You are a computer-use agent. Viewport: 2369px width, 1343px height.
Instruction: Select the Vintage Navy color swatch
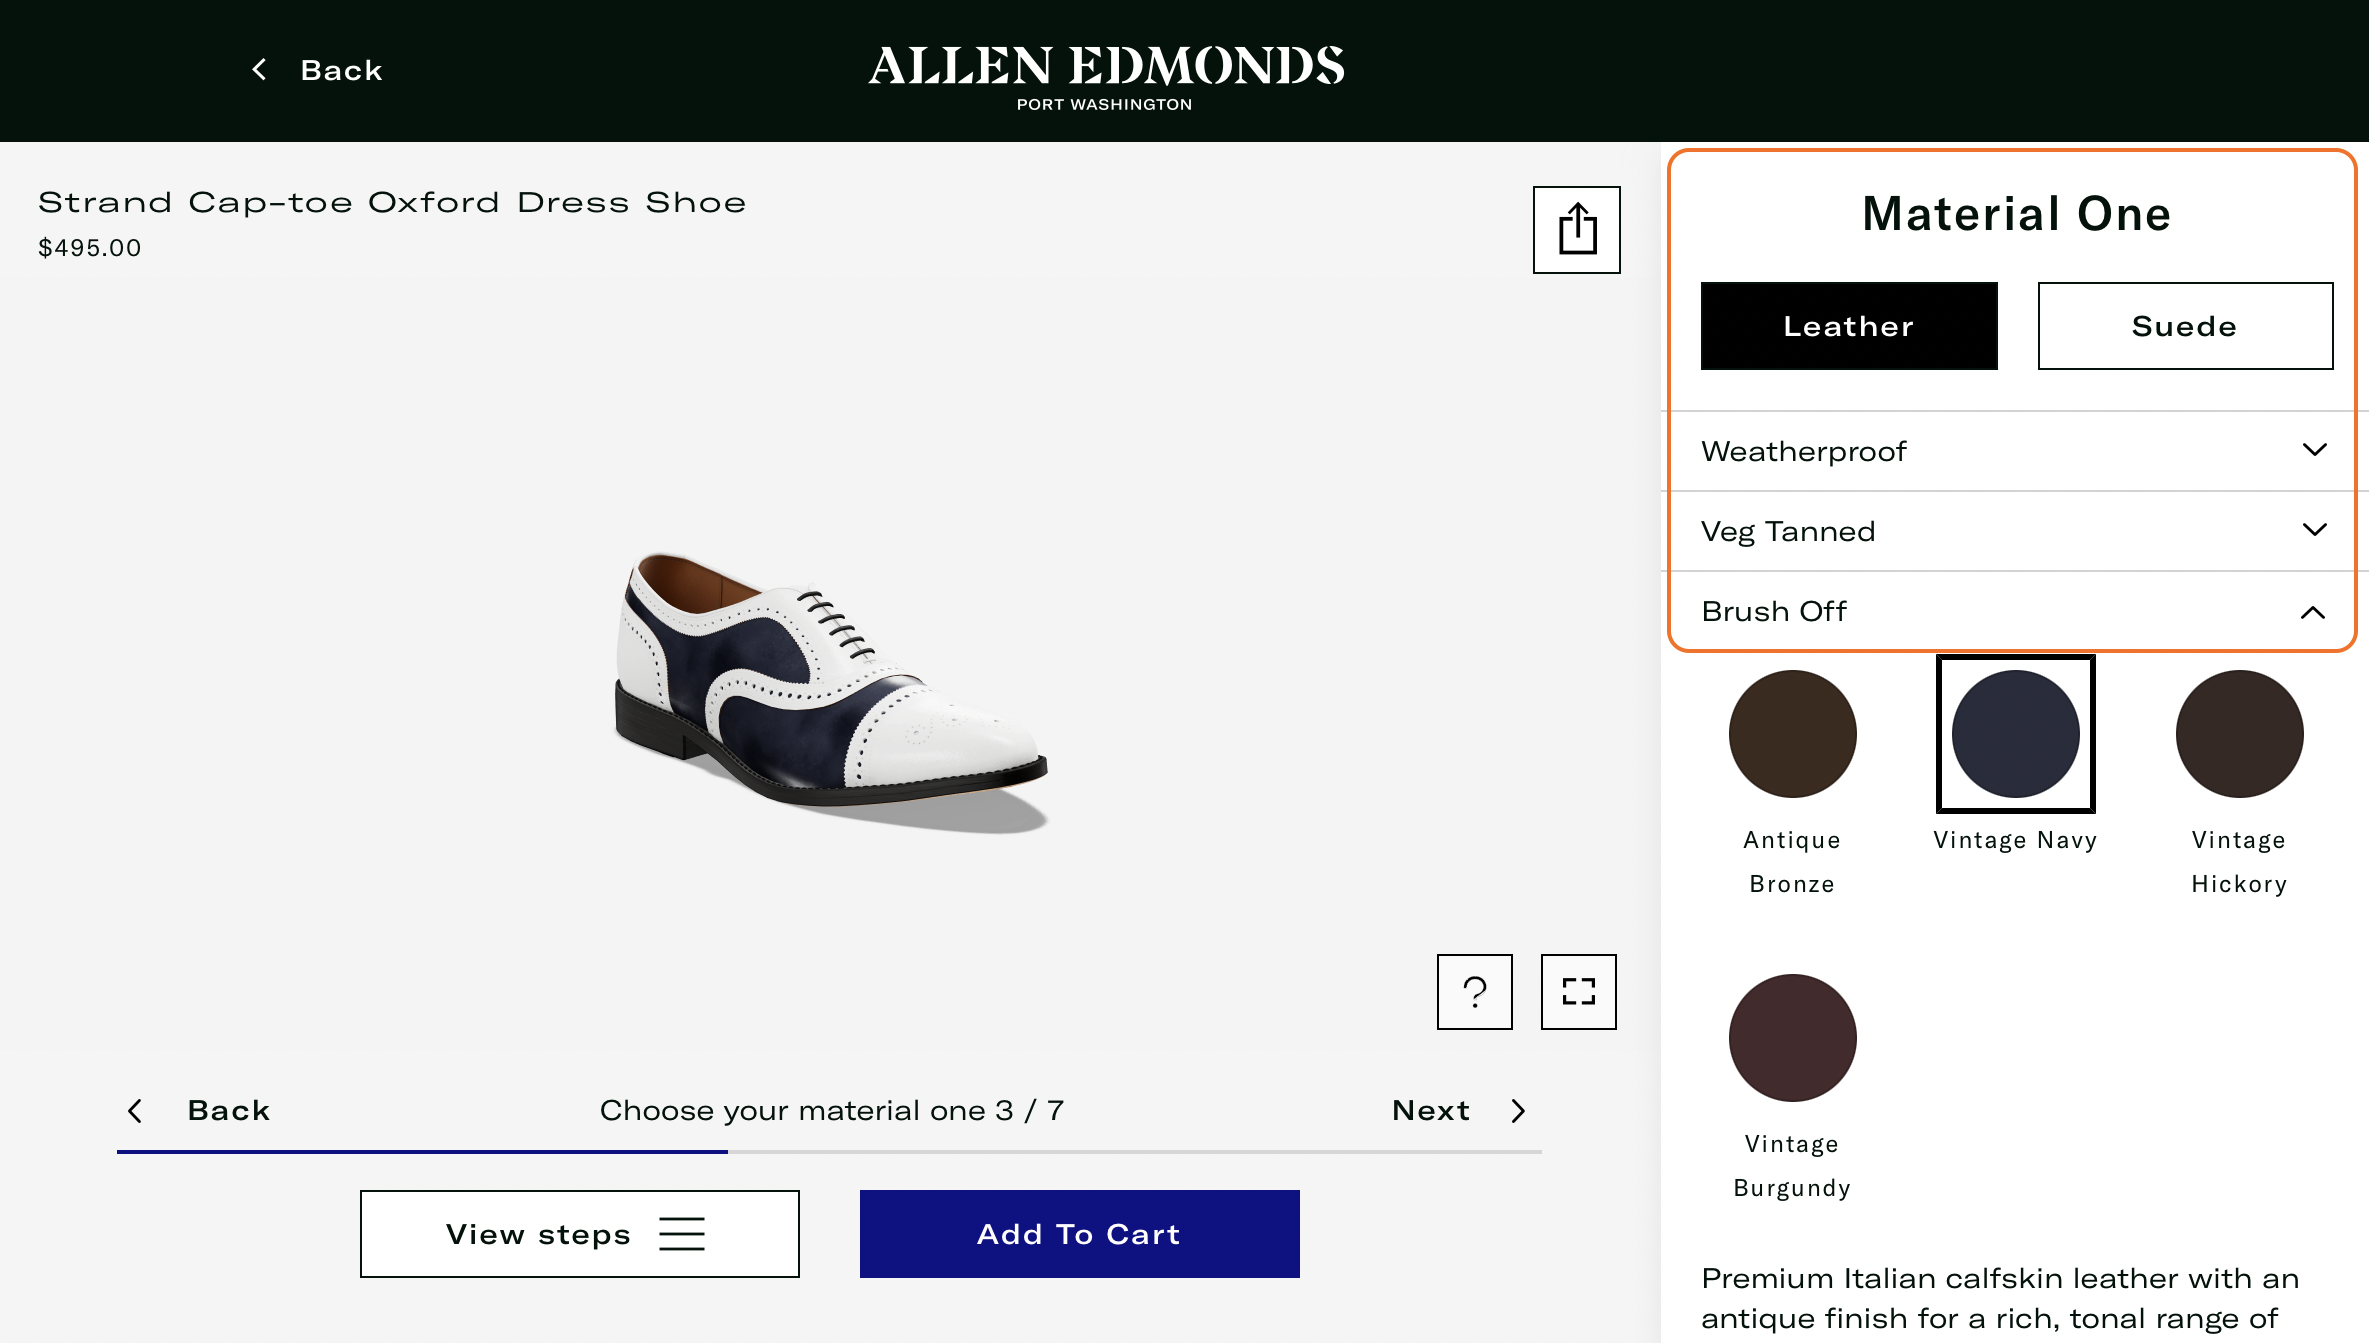2015,734
